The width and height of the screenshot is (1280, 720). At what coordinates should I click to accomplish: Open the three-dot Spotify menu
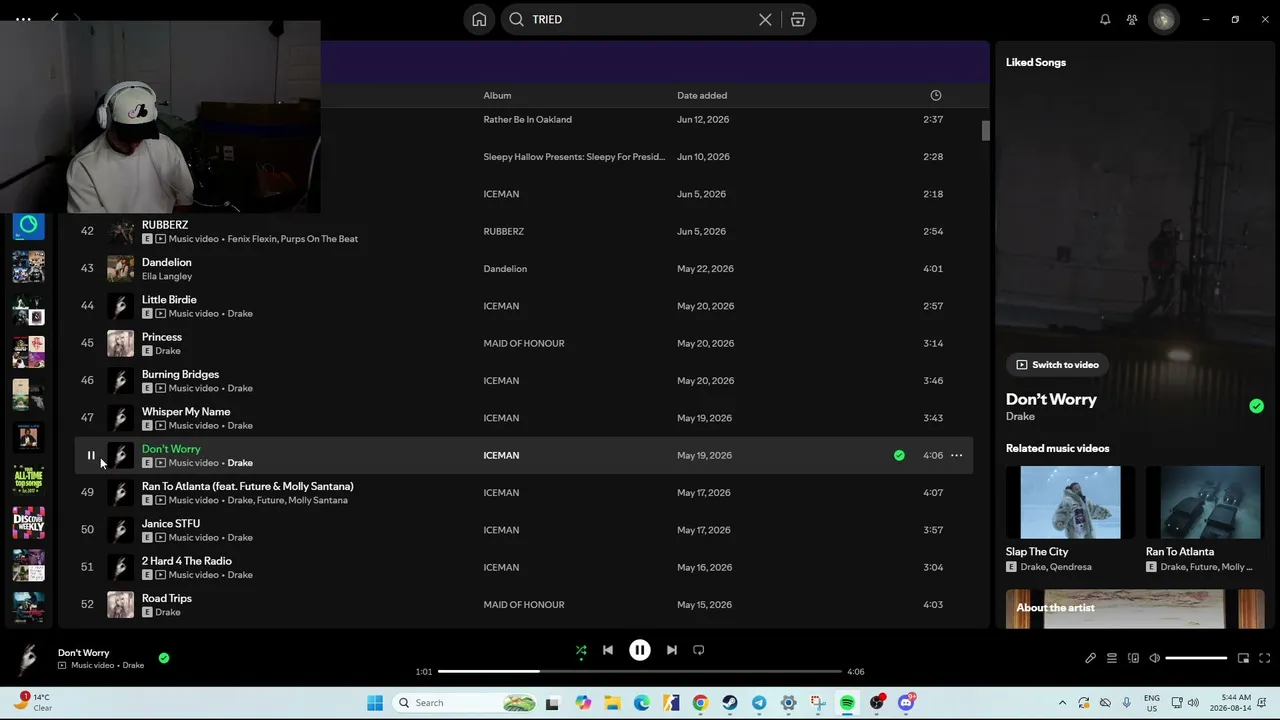point(23,19)
